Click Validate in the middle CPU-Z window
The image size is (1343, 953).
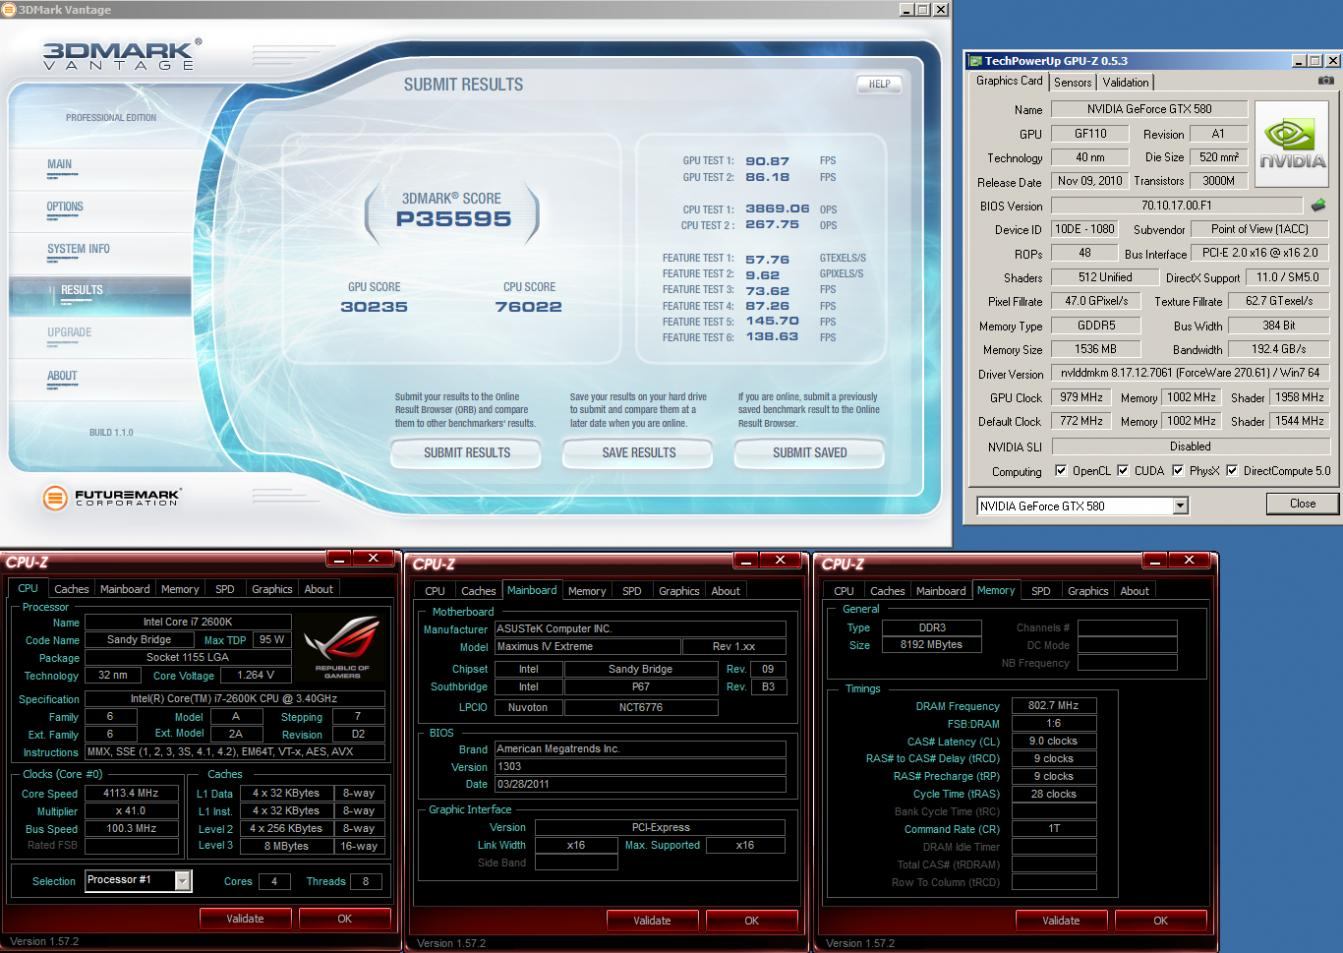[x=652, y=920]
